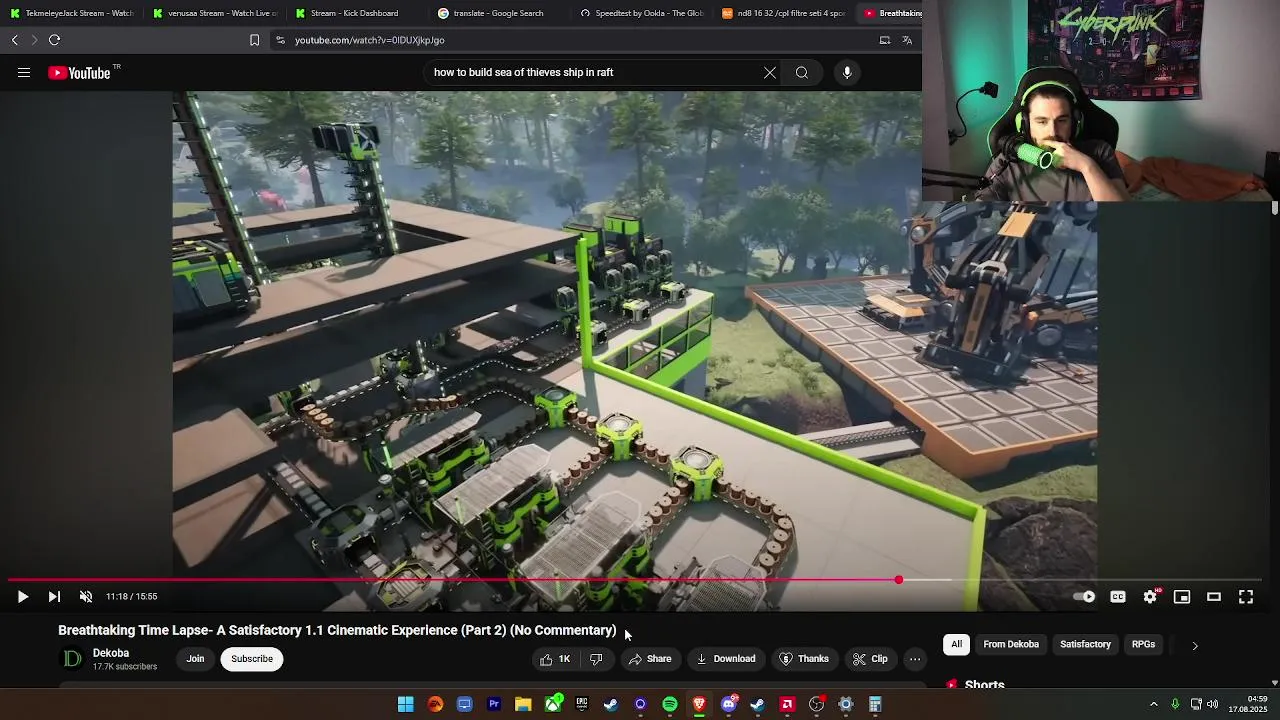1280x720 pixels.
Task: Select the Satisfactory filter chip
Action: click(1085, 645)
